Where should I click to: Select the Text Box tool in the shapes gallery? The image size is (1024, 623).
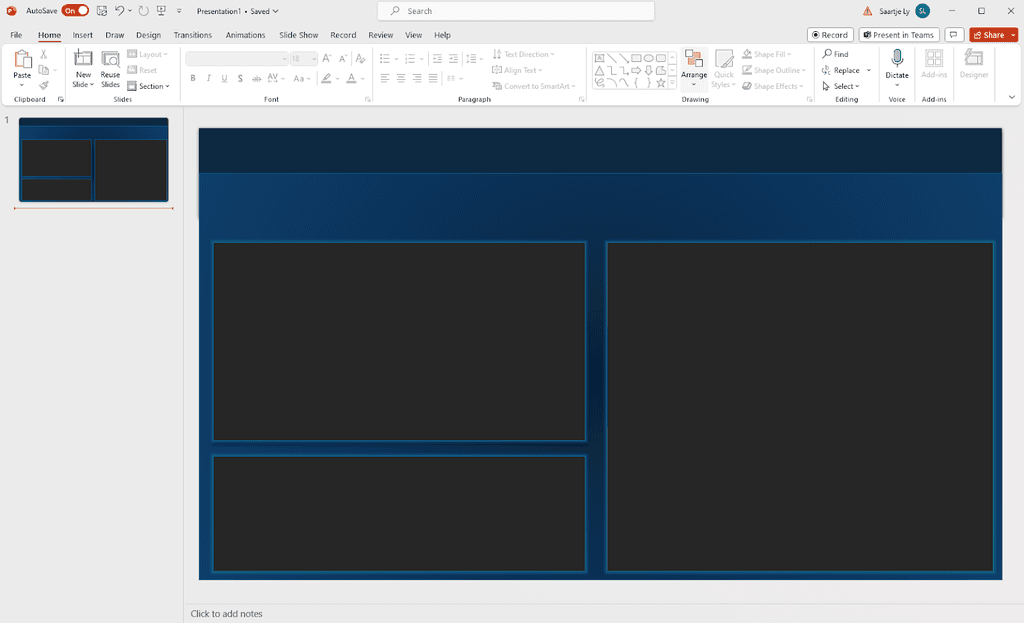click(x=600, y=58)
